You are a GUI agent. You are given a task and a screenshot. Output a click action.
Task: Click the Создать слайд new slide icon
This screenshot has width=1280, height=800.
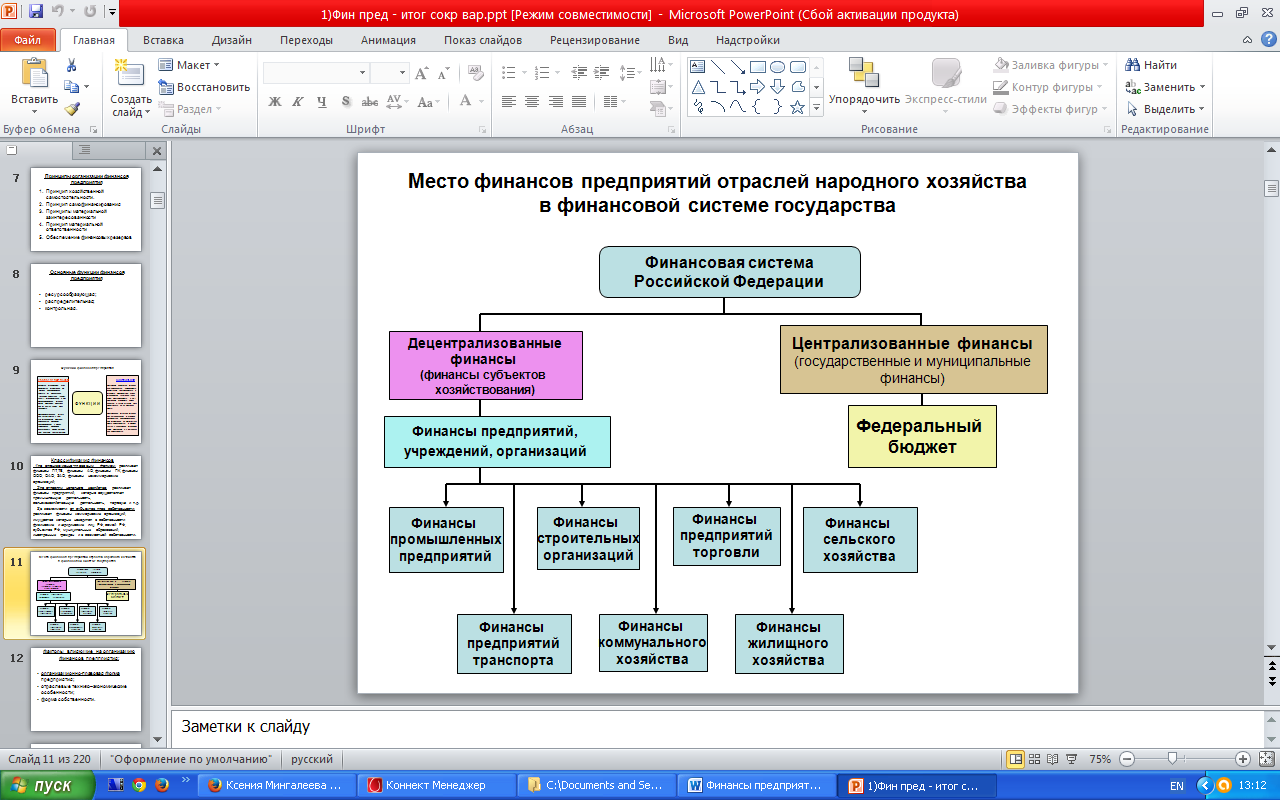tap(130, 73)
